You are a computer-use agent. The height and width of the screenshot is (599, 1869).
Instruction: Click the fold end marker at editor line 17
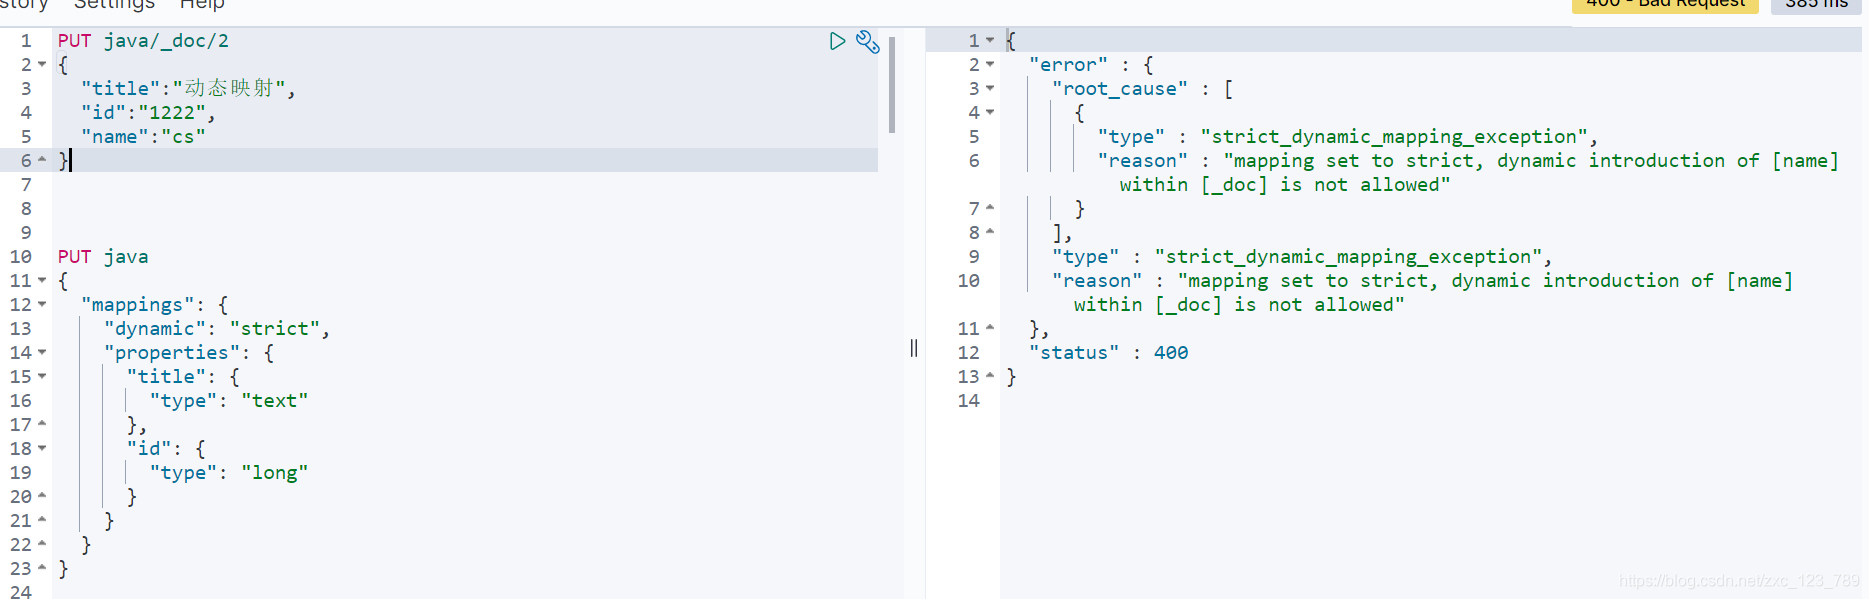point(42,424)
